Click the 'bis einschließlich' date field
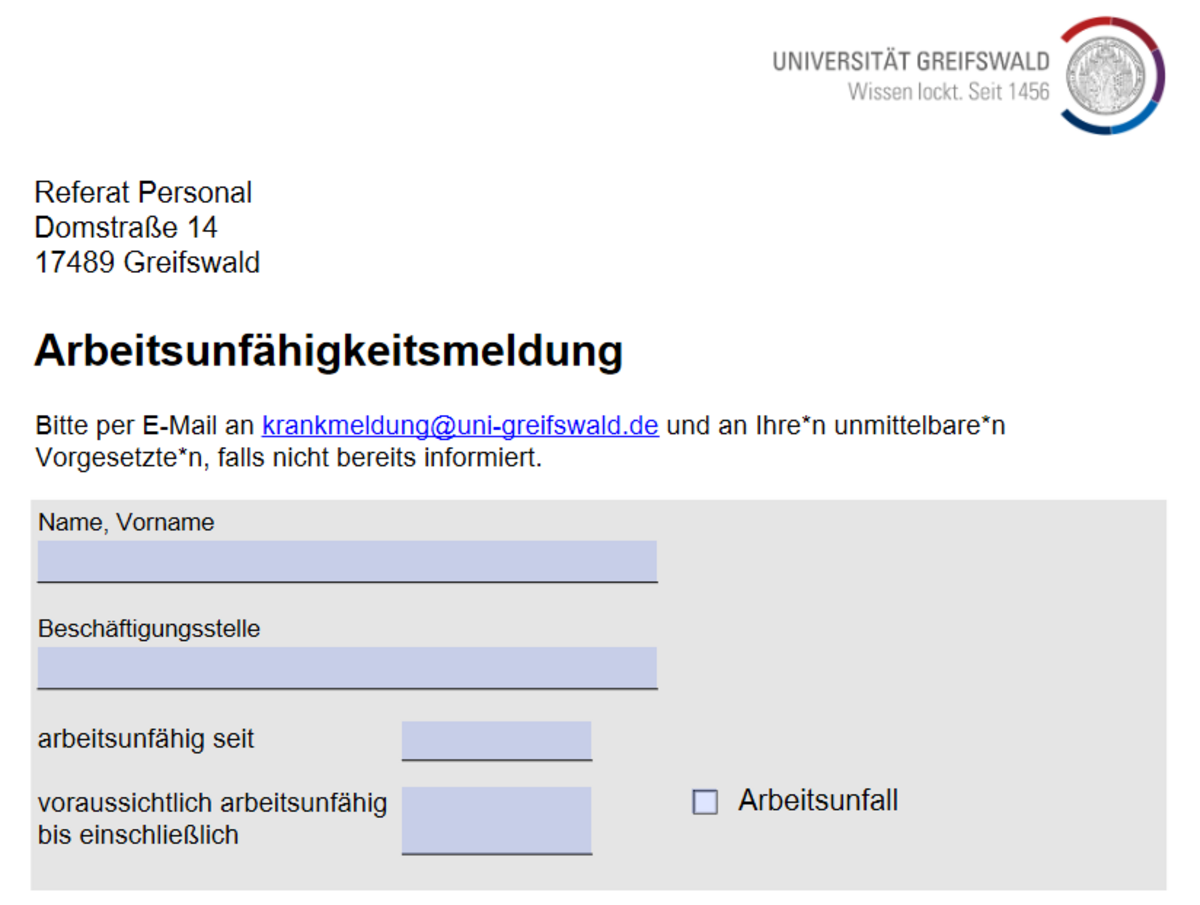The image size is (1200, 905). [x=496, y=820]
